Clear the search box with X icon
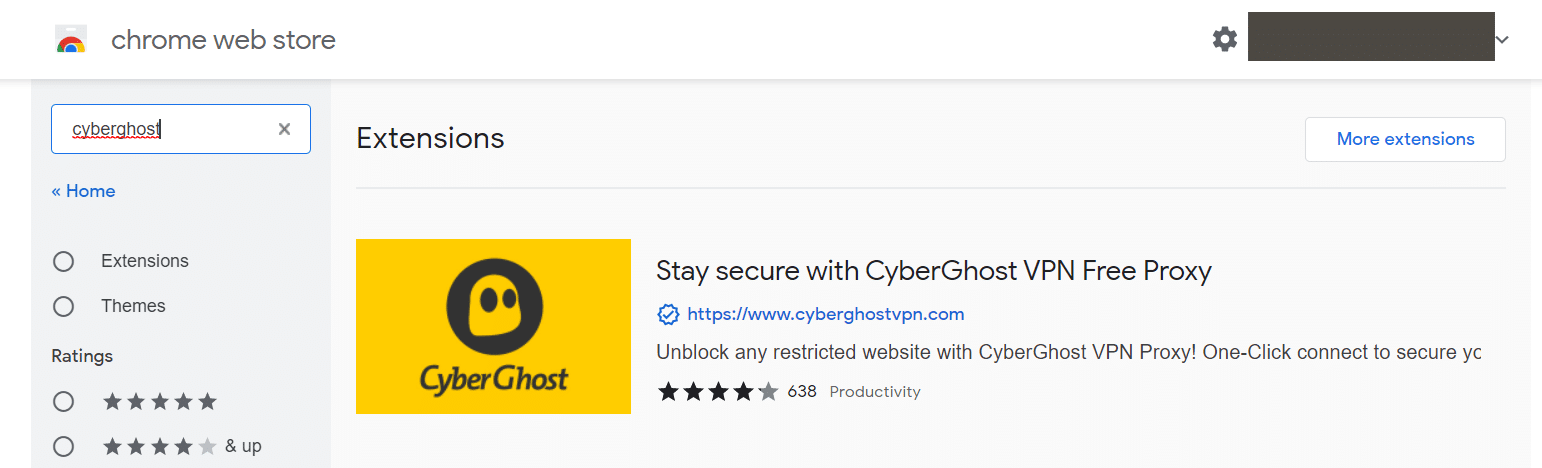The height and width of the screenshot is (468, 1542). (284, 129)
